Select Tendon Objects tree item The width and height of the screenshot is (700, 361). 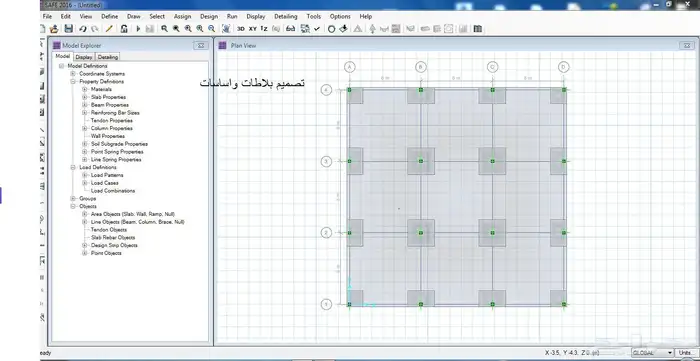pos(109,230)
